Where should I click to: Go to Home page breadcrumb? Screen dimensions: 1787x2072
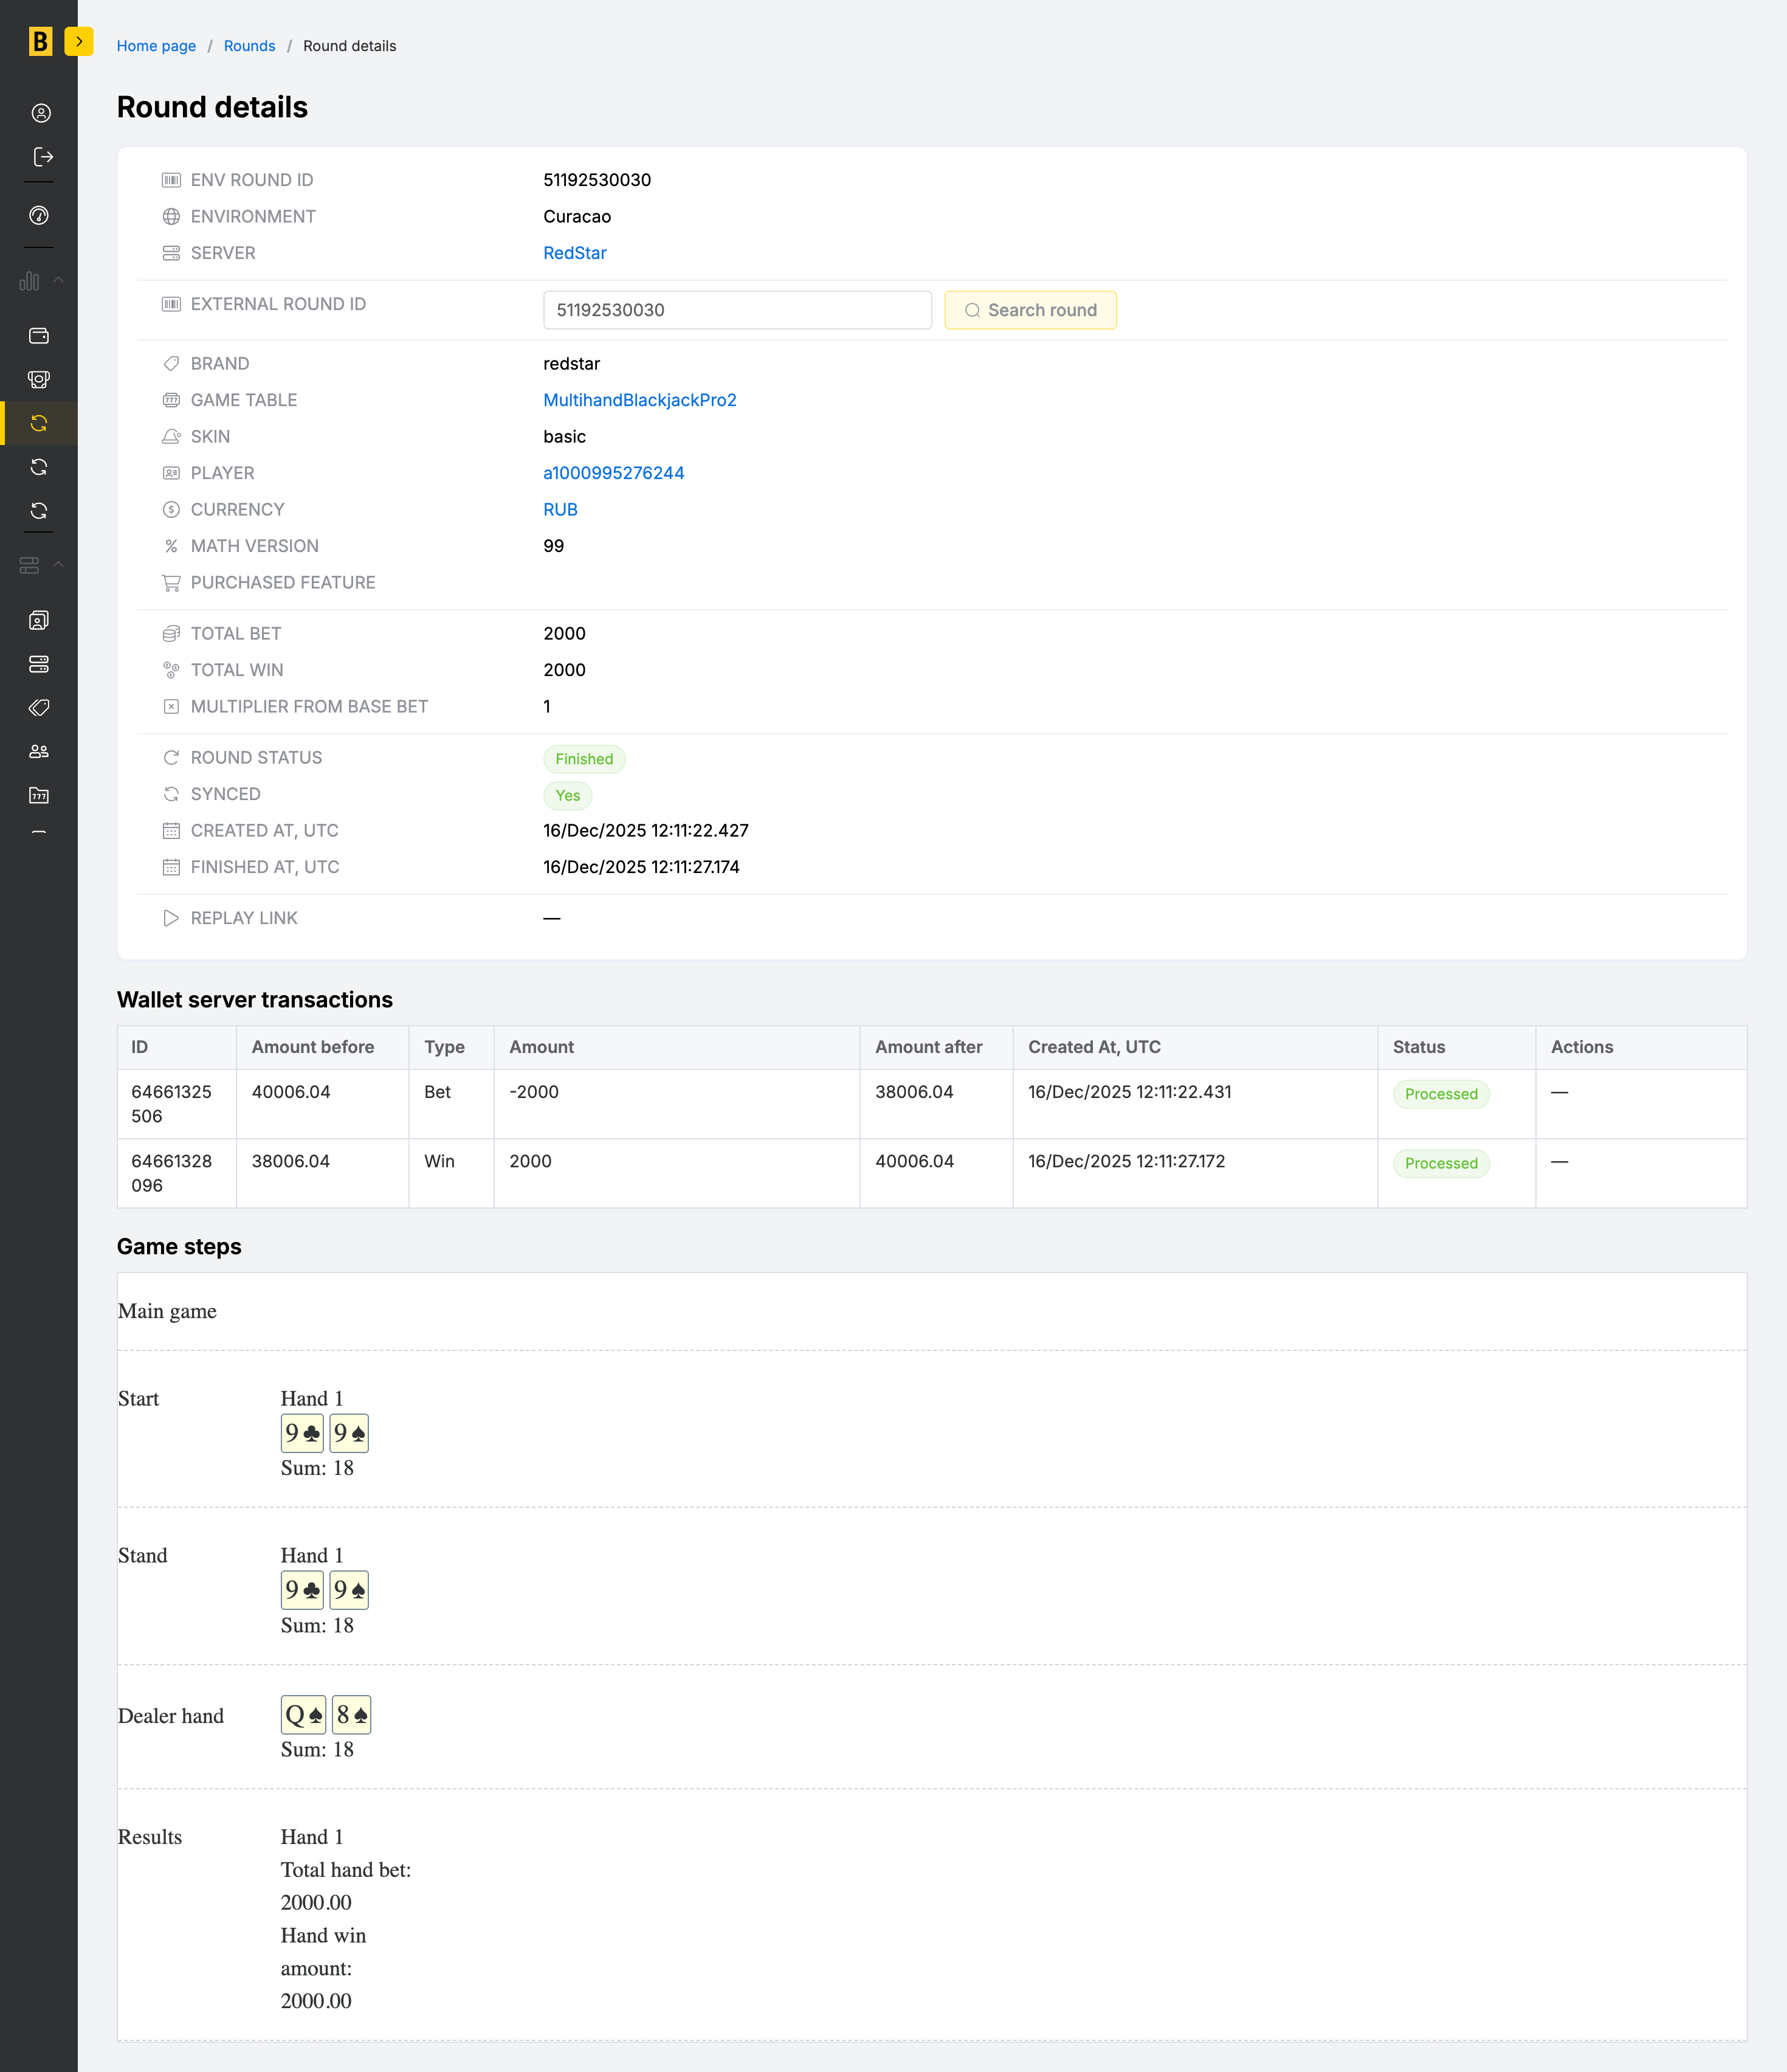(156, 46)
